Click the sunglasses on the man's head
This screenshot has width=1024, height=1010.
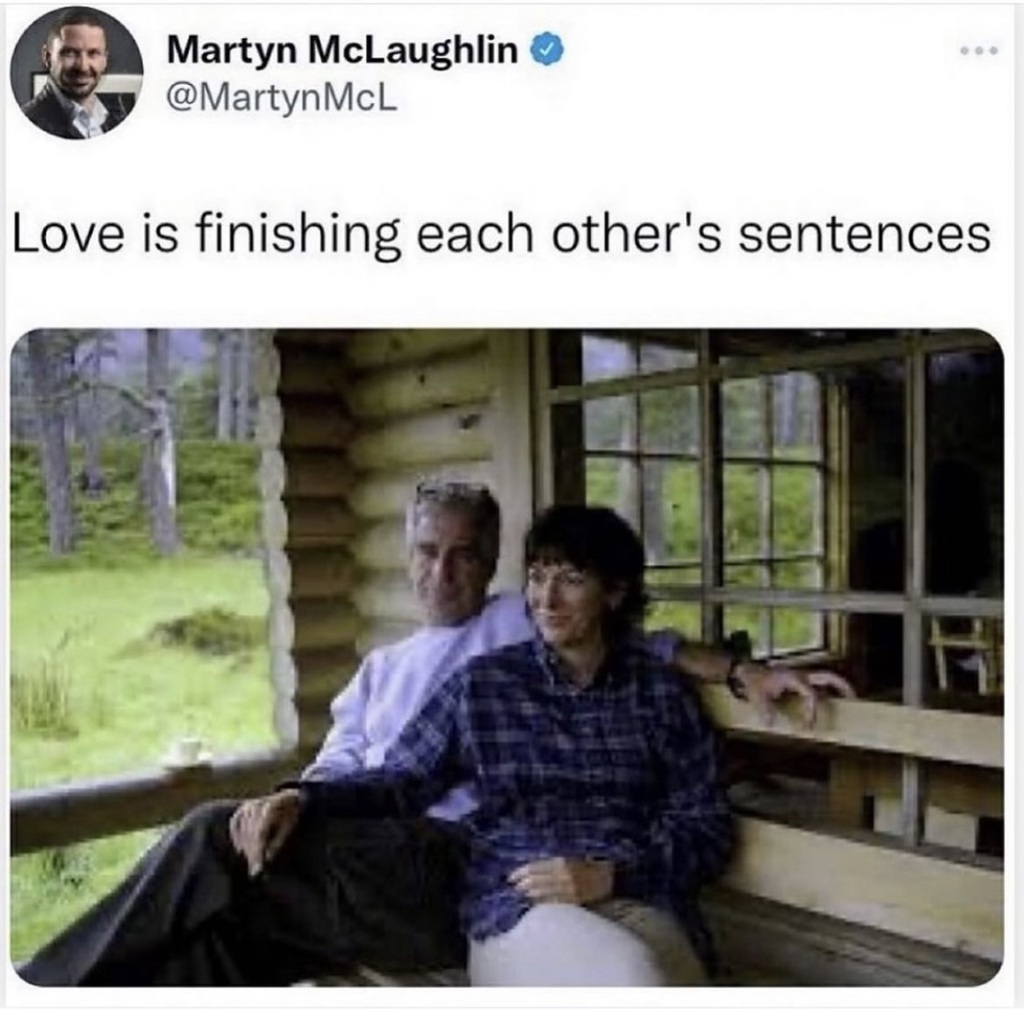click(452, 490)
